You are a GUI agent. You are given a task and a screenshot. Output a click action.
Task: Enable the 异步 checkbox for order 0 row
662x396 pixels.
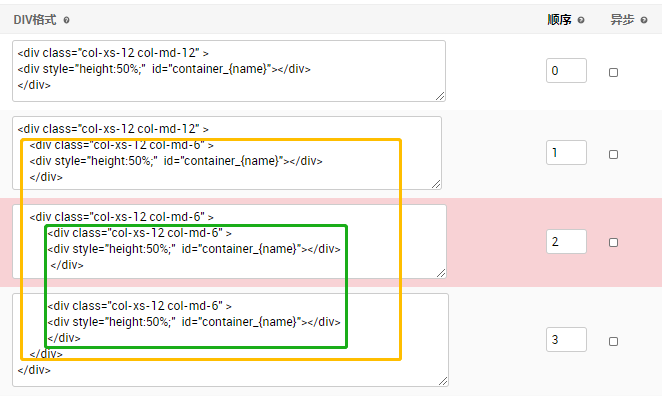613,73
